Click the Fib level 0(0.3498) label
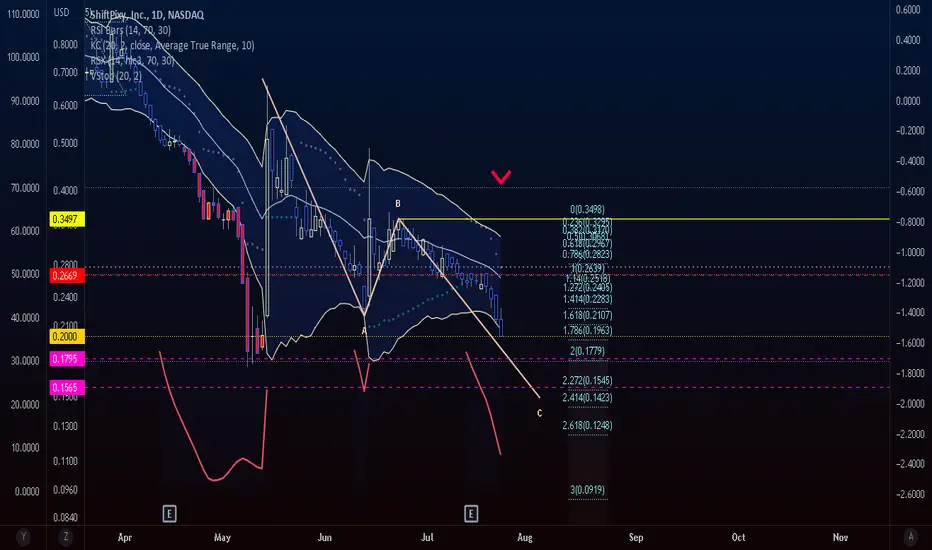This screenshot has width=932, height=550. pyautogui.click(x=587, y=209)
